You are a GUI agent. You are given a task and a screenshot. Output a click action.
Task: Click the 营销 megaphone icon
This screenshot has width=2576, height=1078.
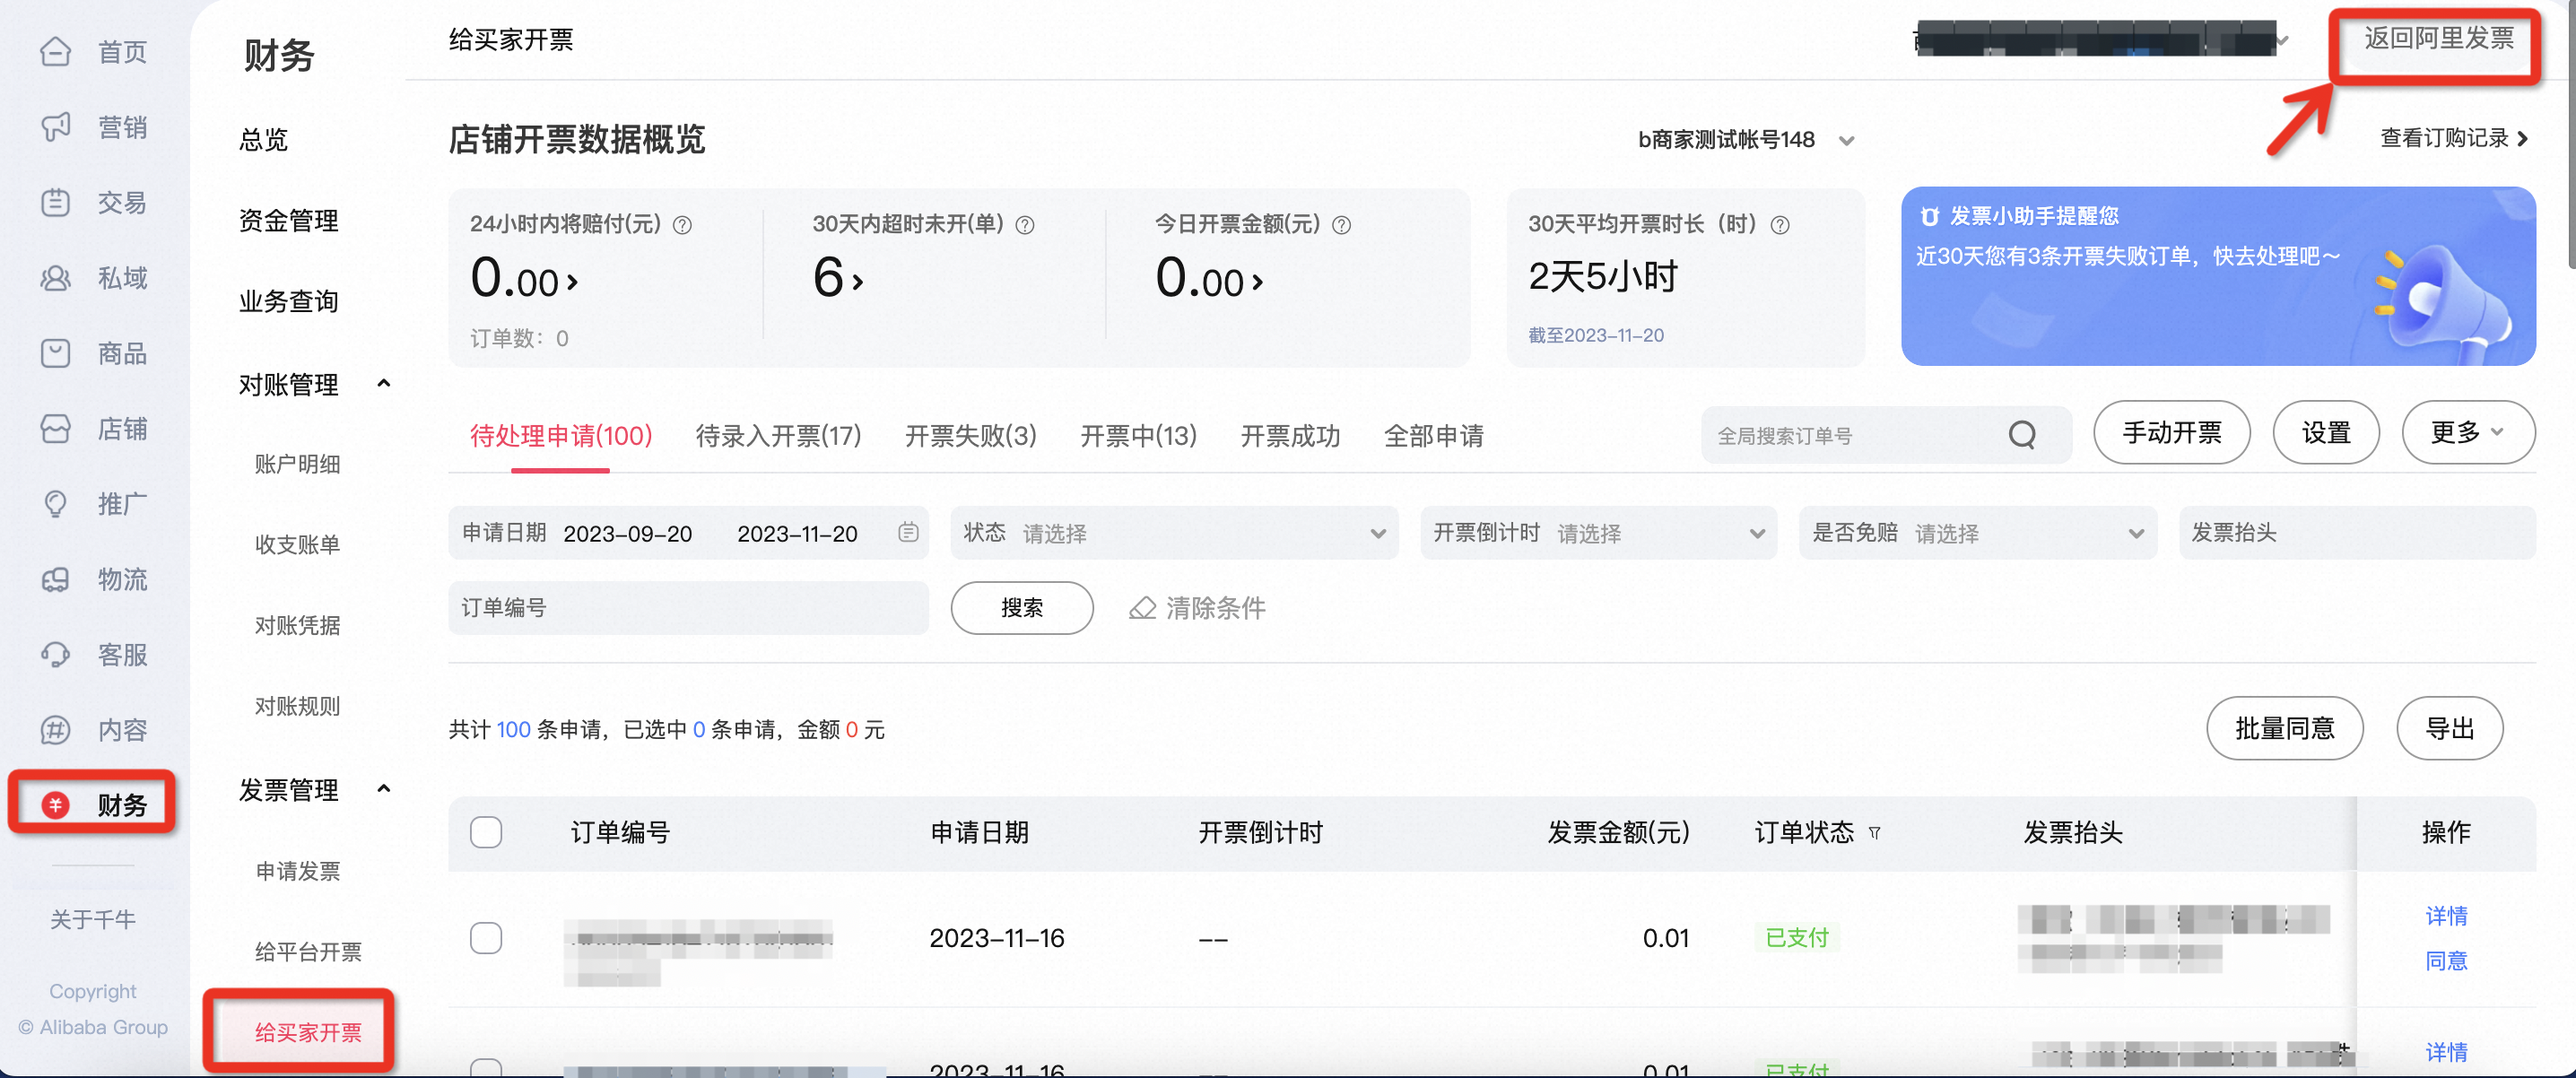[x=56, y=127]
